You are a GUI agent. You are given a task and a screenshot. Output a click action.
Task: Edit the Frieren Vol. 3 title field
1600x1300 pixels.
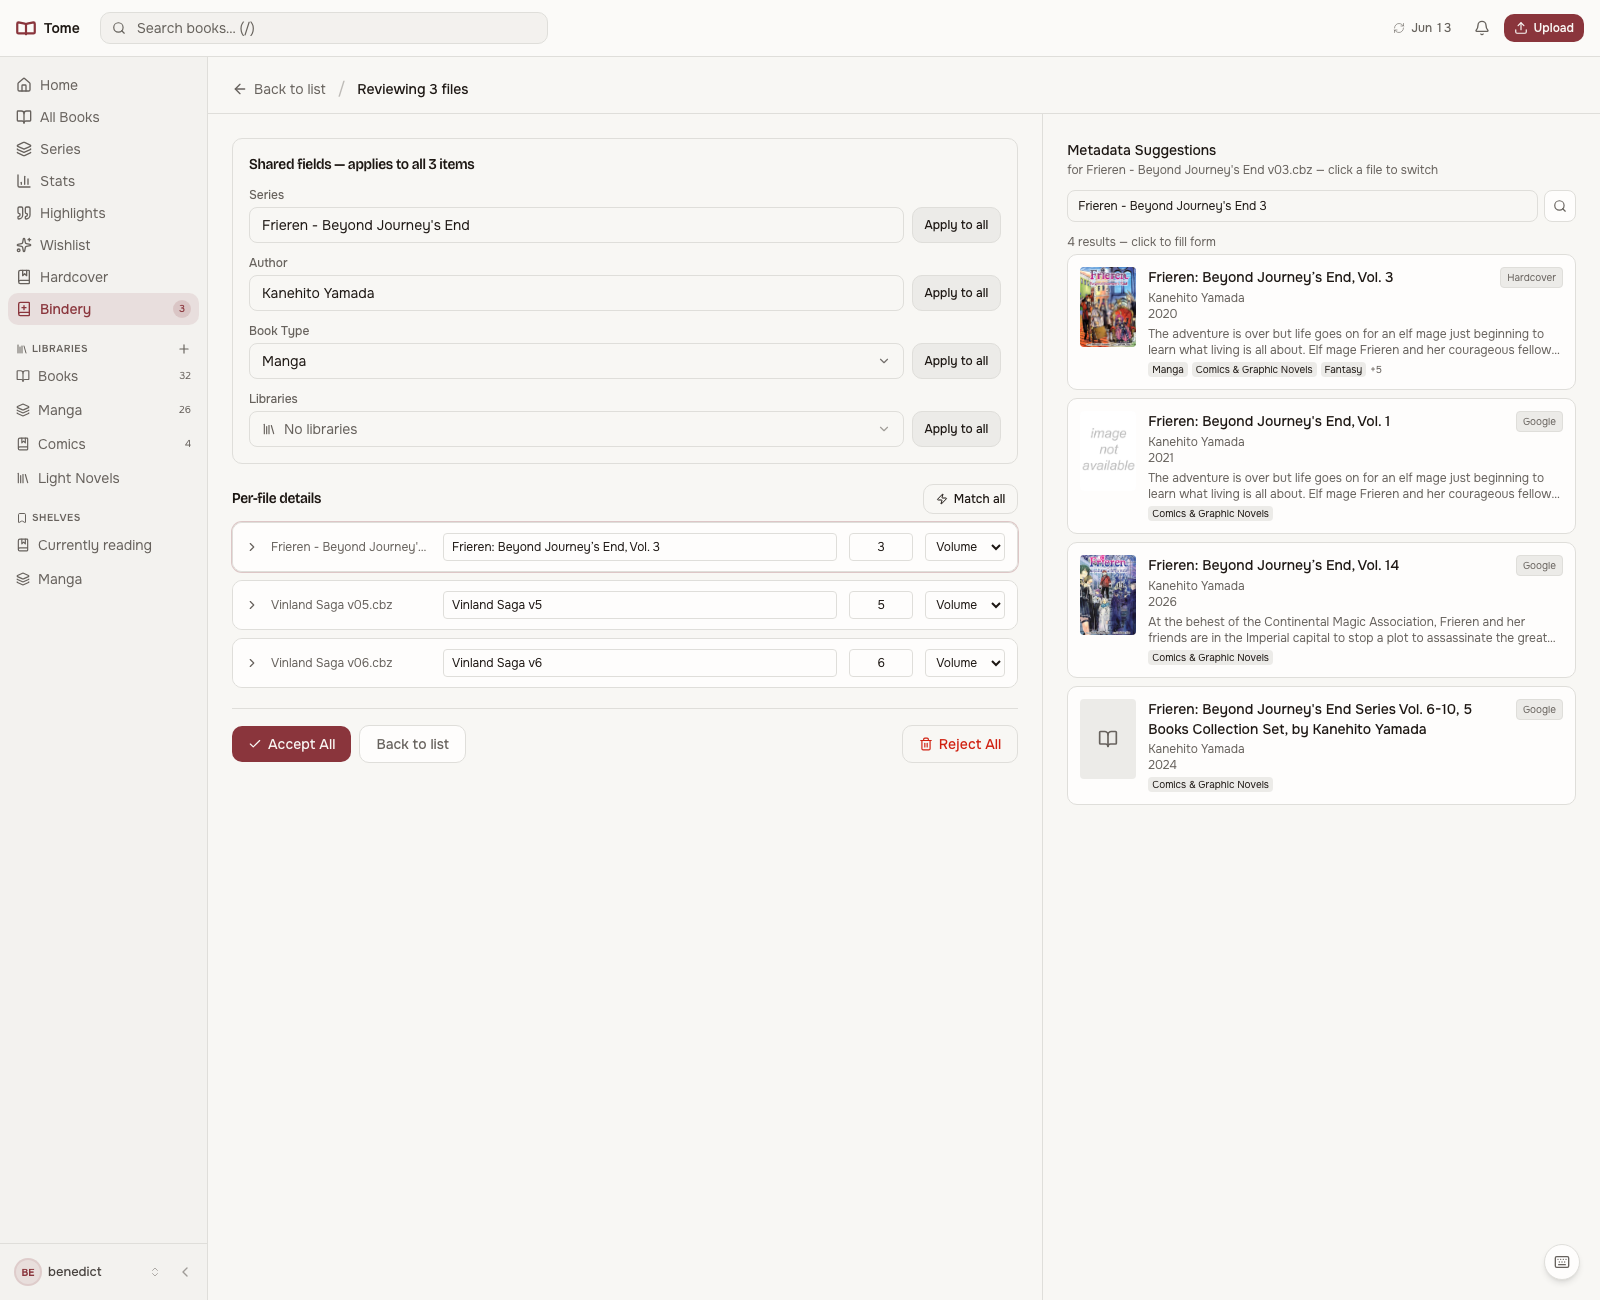[x=640, y=547]
